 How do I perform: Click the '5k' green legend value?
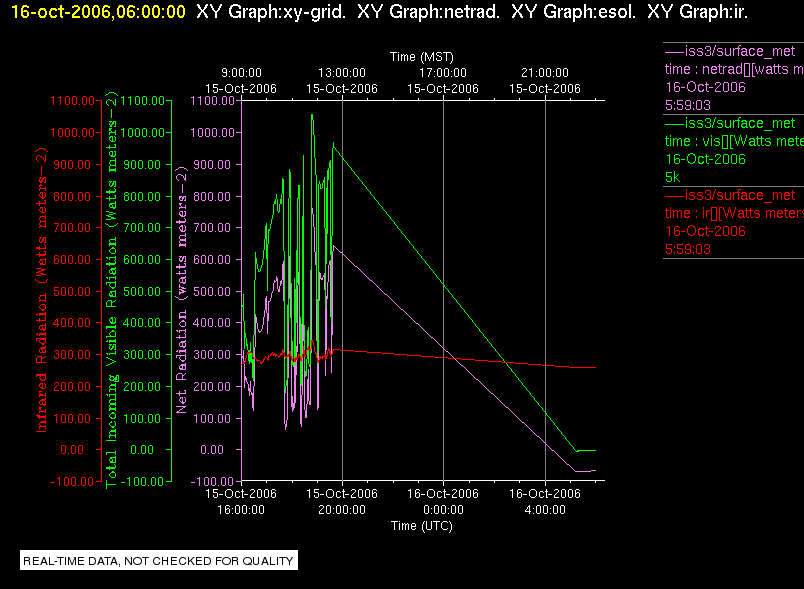click(672, 177)
